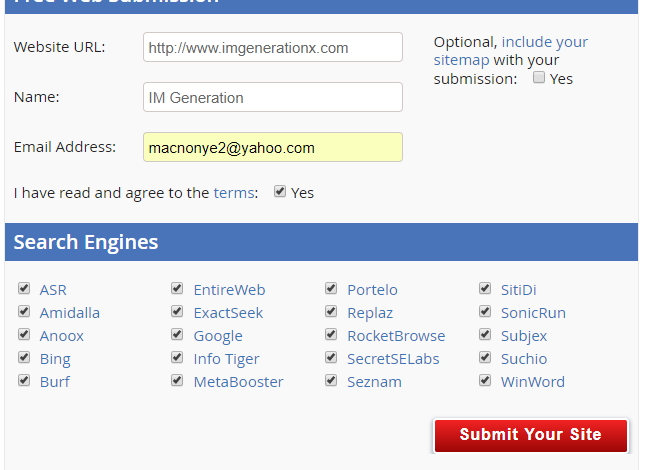Screen dimensions: 653x470
Task: Visit the RocketBrowse link
Action: 396,336
